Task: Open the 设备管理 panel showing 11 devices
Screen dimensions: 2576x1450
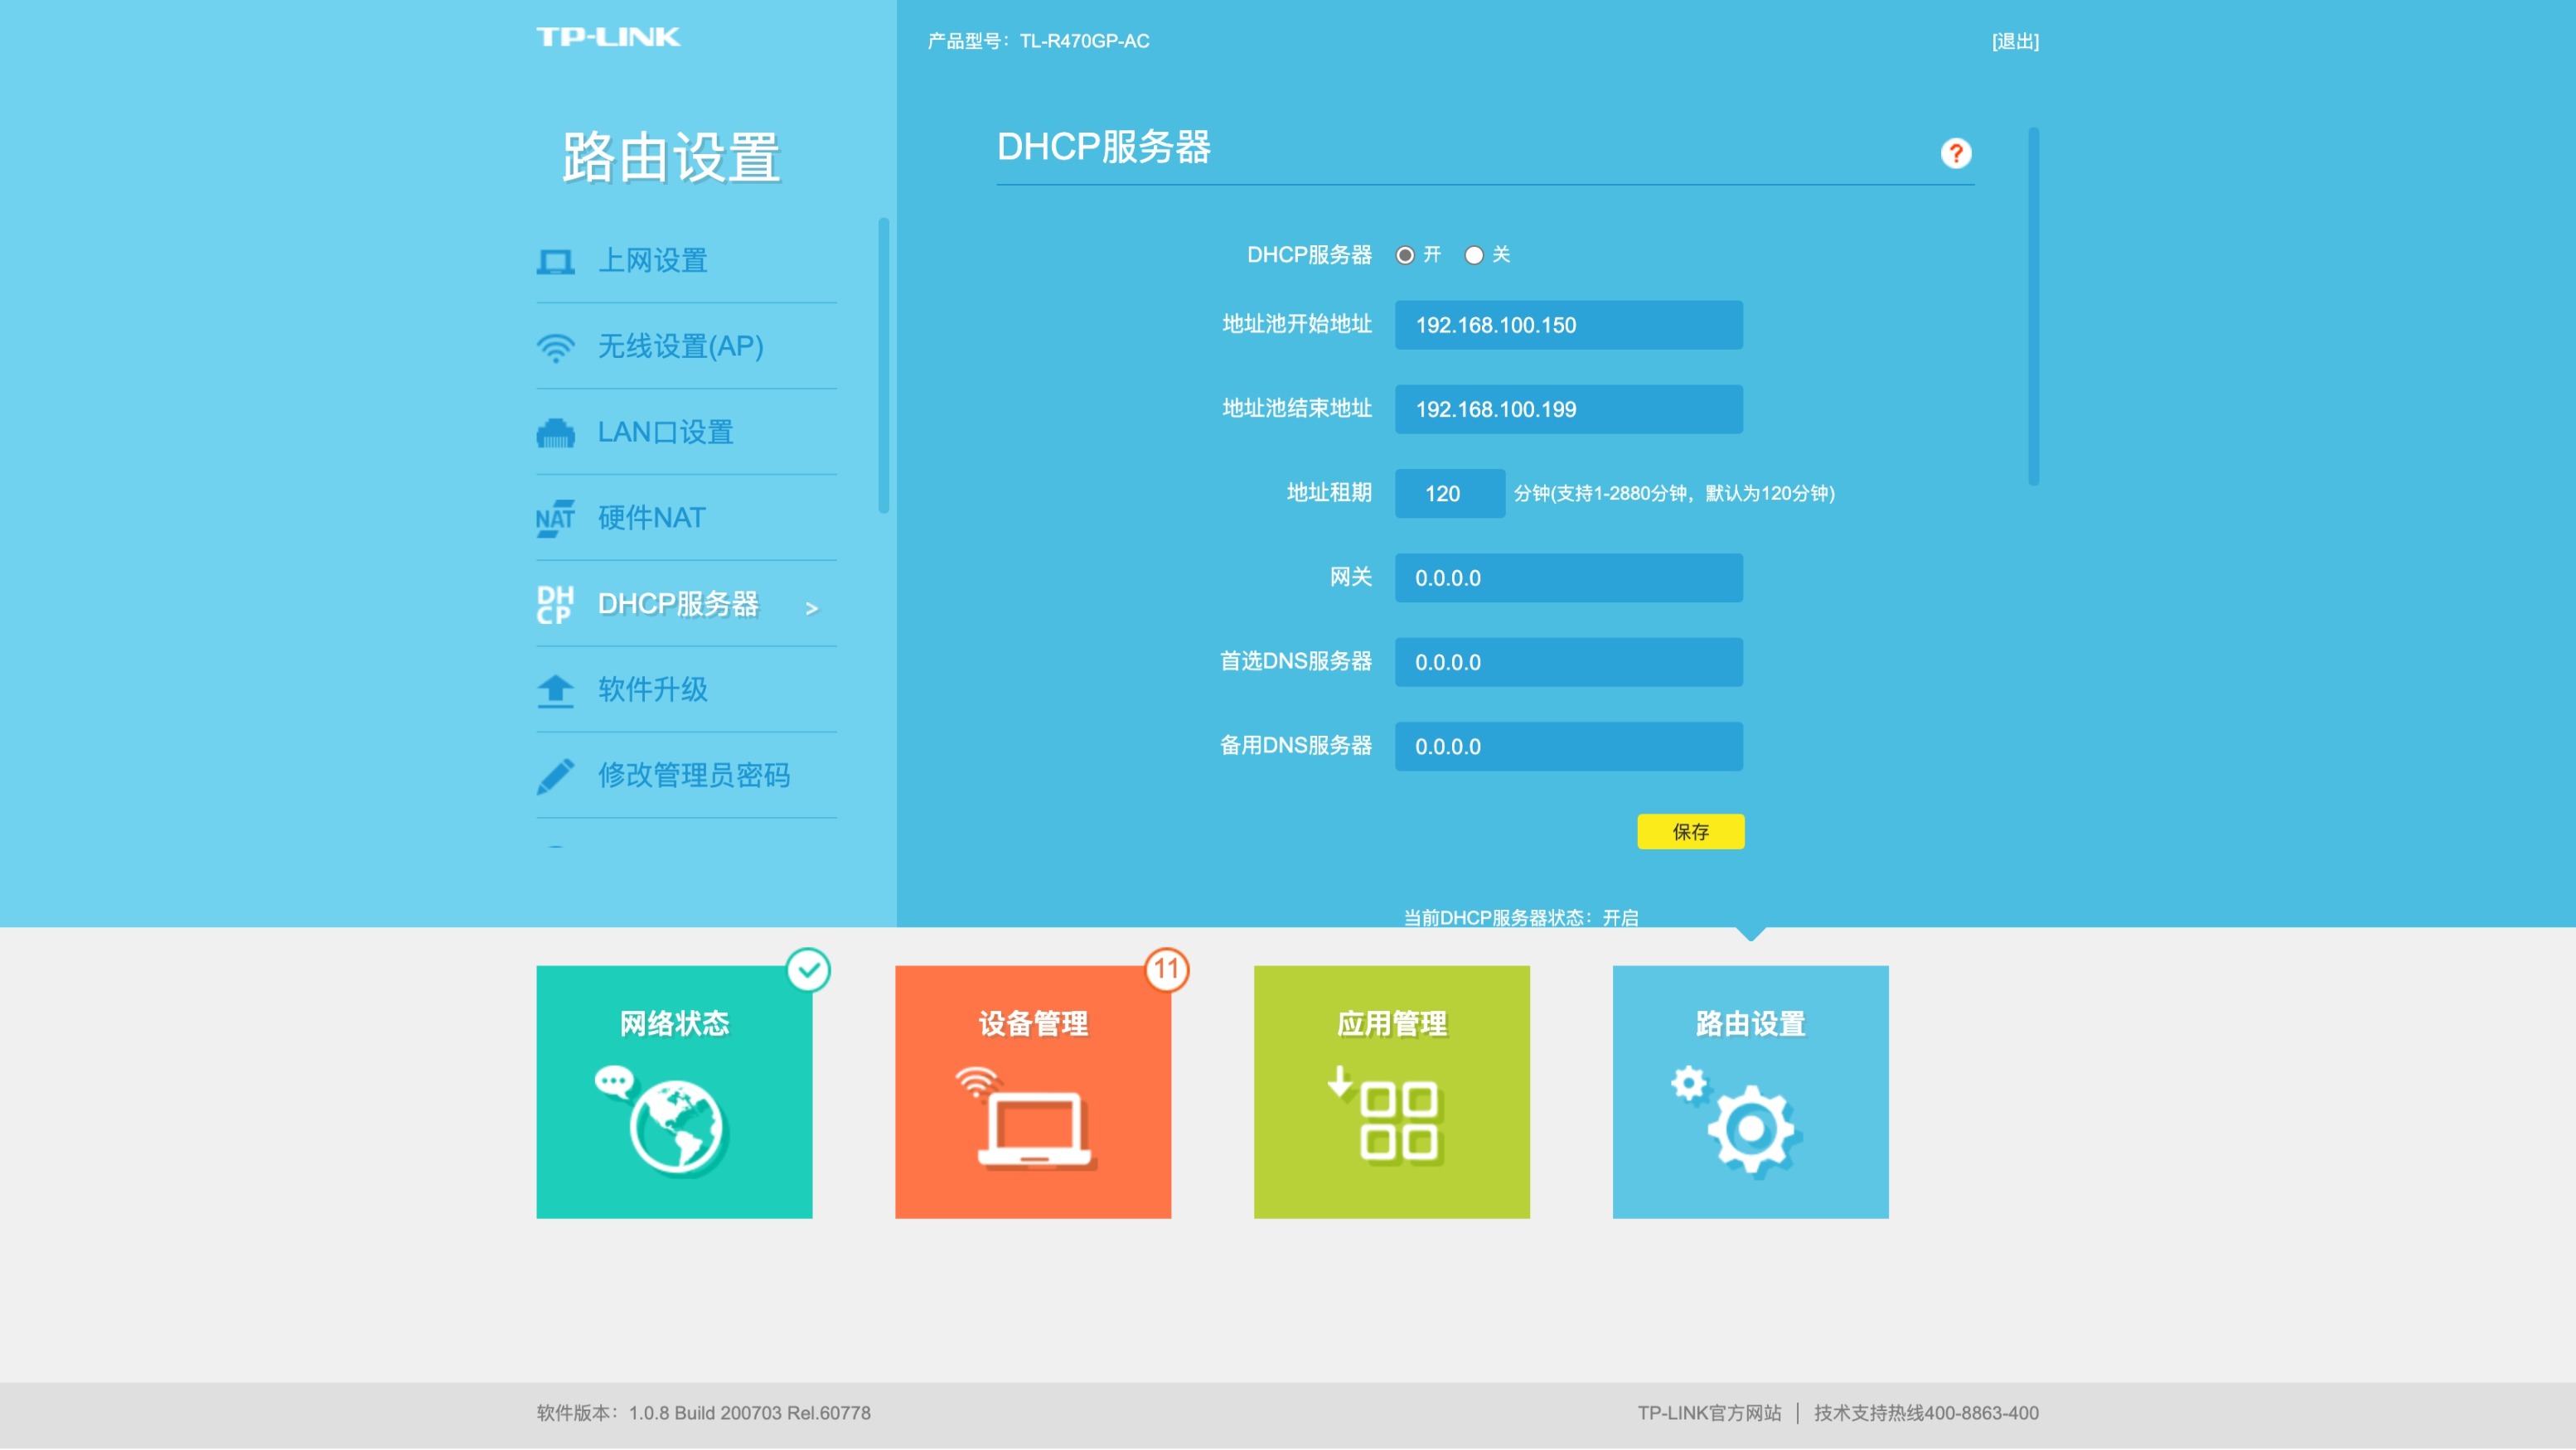Action: [x=1032, y=1091]
